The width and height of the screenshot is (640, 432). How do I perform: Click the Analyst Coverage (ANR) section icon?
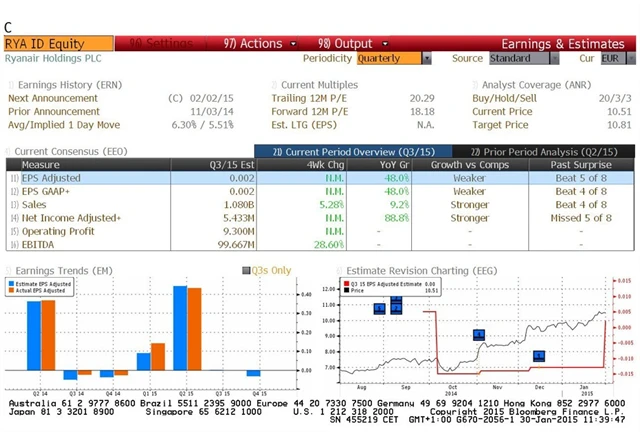coord(474,85)
